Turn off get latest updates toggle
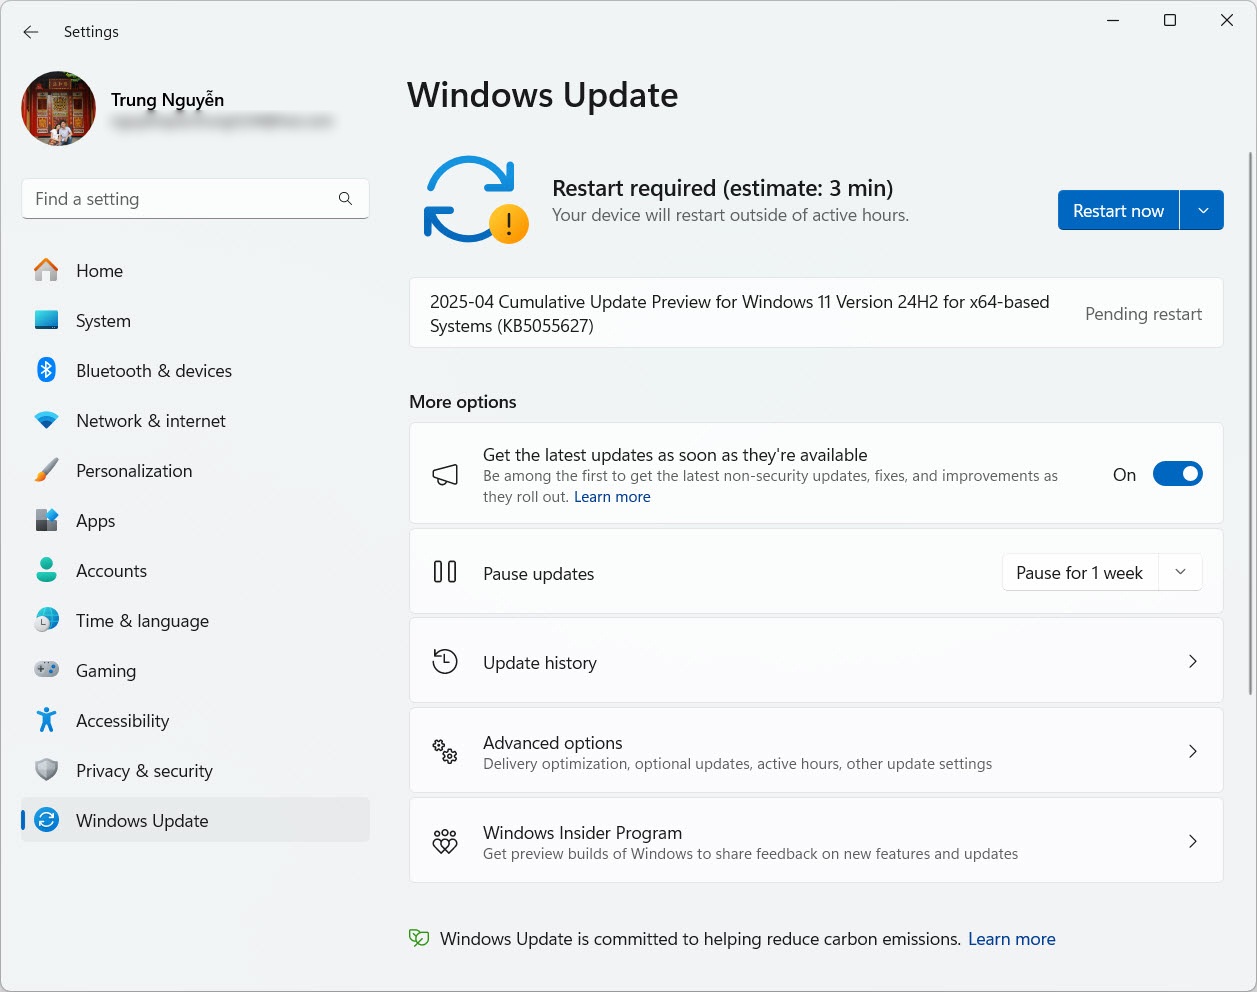This screenshot has width=1257, height=992. click(1178, 474)
